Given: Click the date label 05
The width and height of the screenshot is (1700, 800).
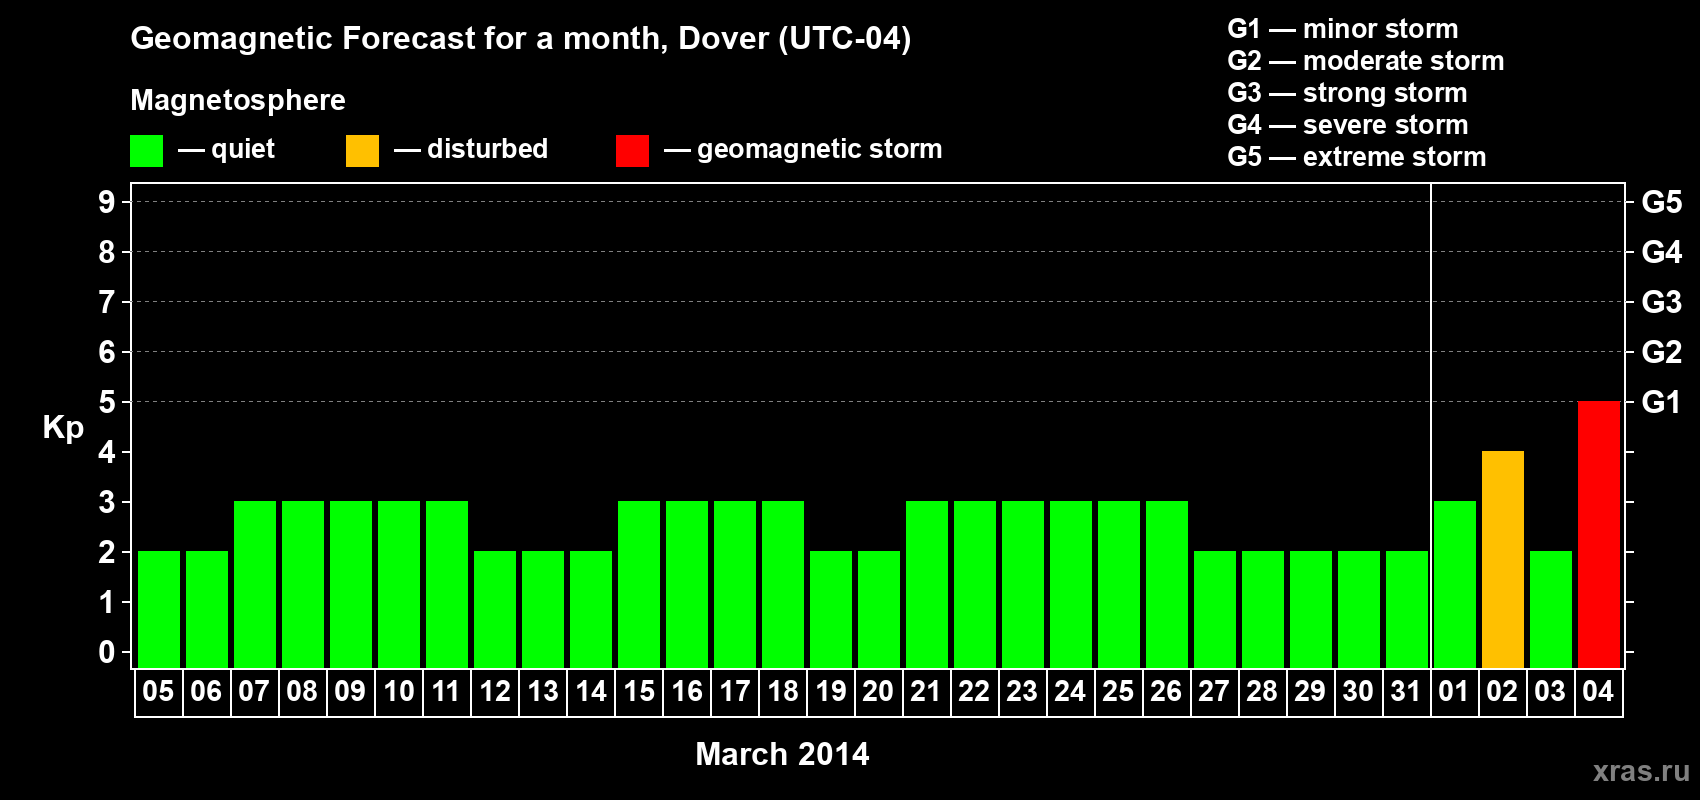Looking at the screenshot, I should tap(158, 691).
